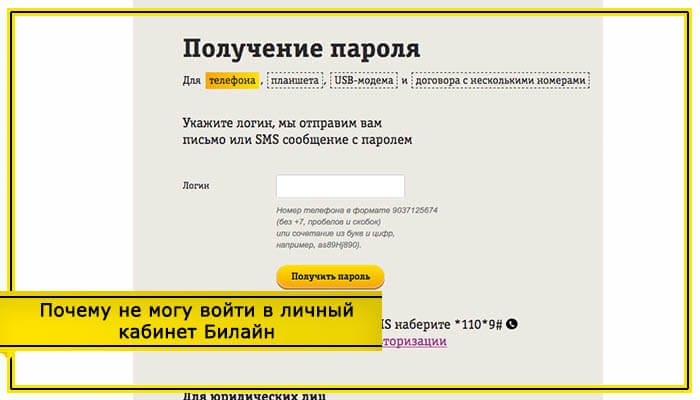Choose "договора с несколькими номерами" tab
700x400 pixels.
pyautogui.click(x=500, y=80)
